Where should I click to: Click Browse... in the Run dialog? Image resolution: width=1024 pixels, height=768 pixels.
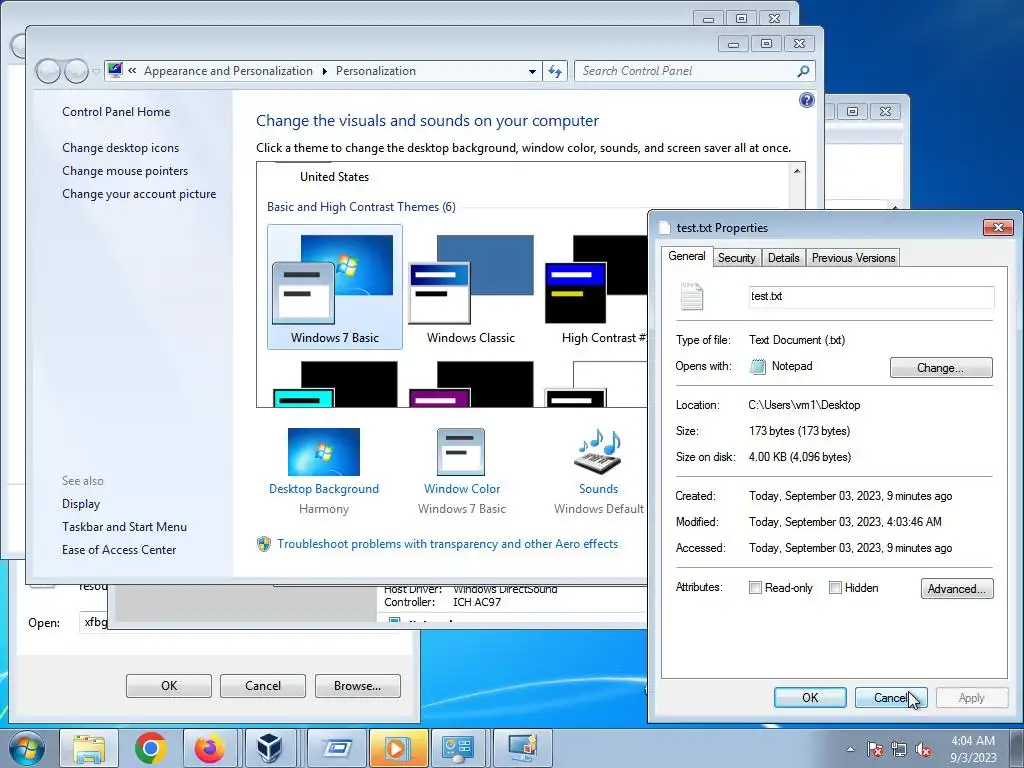[x=357, y=686]
